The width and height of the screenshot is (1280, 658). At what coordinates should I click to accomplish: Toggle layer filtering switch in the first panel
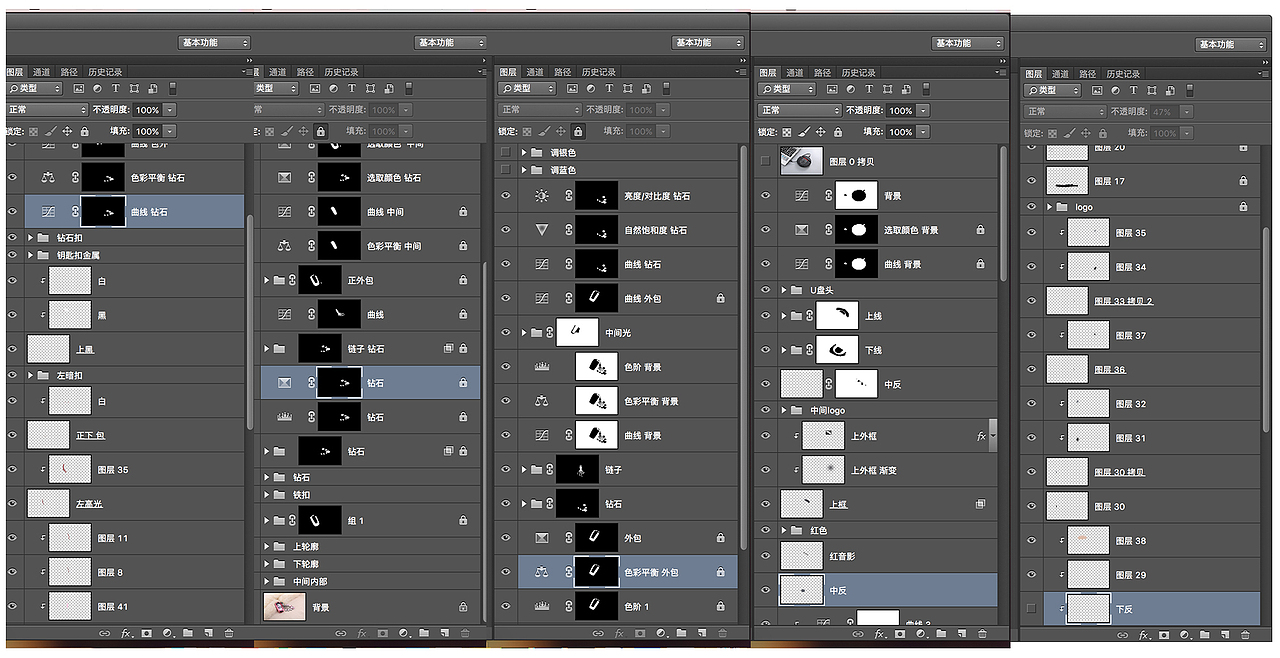pos(173,89)
